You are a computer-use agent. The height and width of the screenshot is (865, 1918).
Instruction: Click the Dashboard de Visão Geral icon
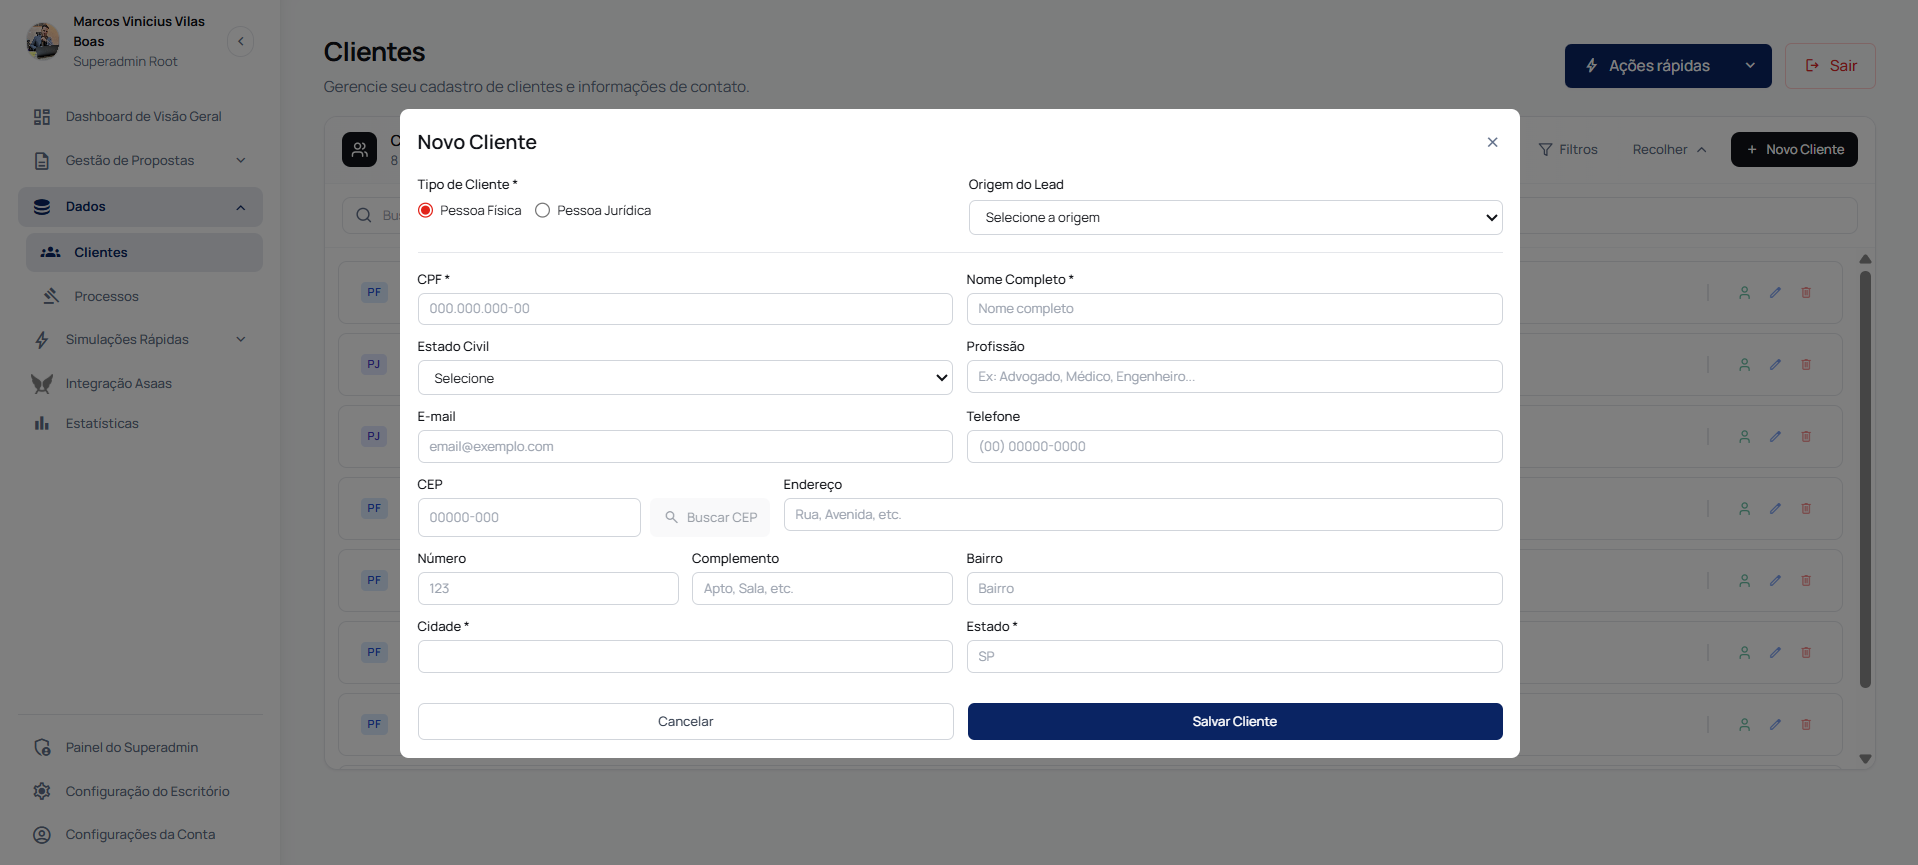(41, 117)
